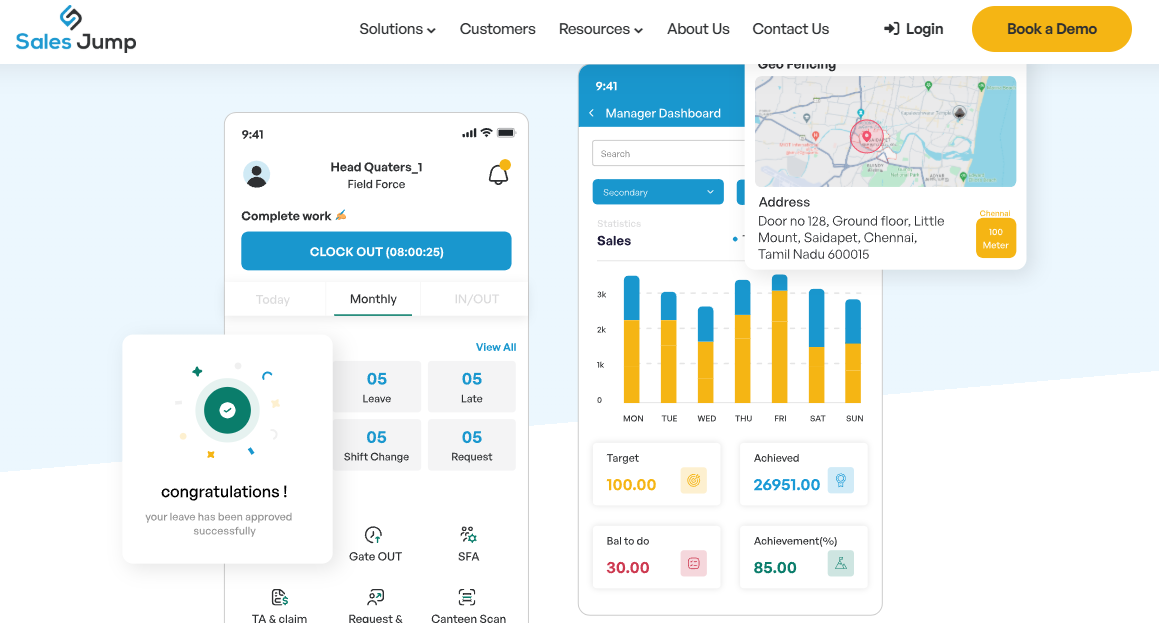Click the signal strength icon in phone status bar
1159x623 pixels.
(x=469, y=133)
